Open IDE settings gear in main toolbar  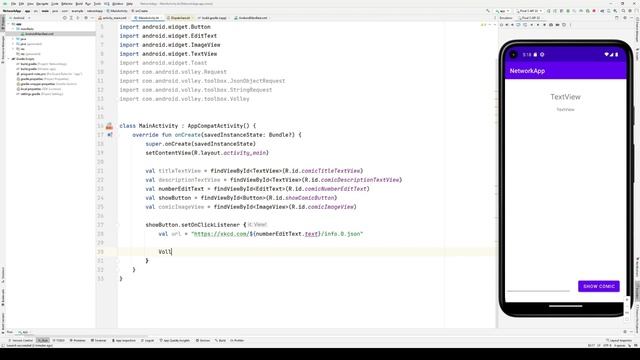[630, 11]
